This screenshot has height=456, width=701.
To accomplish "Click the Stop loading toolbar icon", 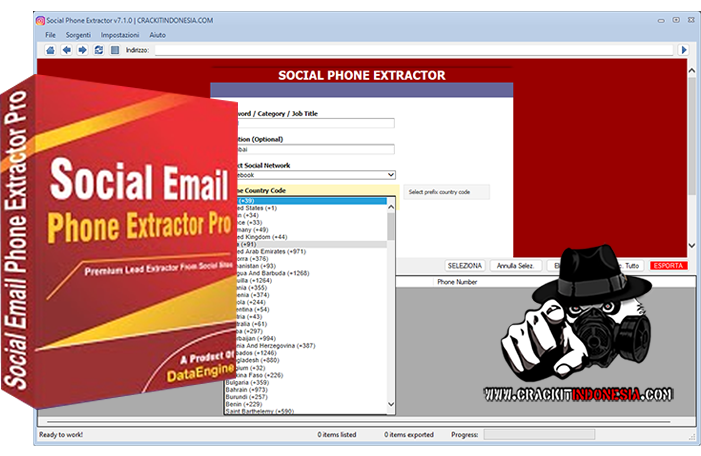I will (114, 49).
